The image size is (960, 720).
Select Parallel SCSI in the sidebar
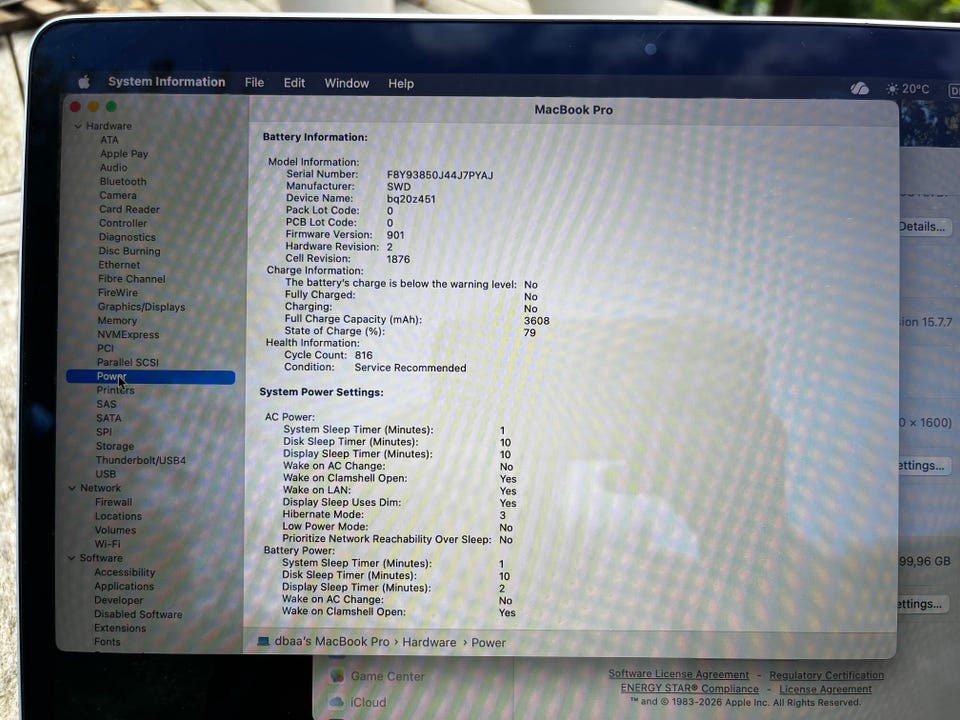128,362
